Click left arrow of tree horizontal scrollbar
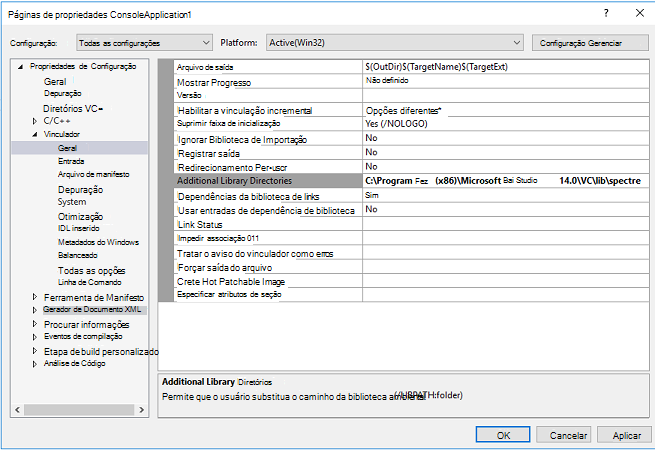Screen dimensions: 655x450 coord(18,409)
